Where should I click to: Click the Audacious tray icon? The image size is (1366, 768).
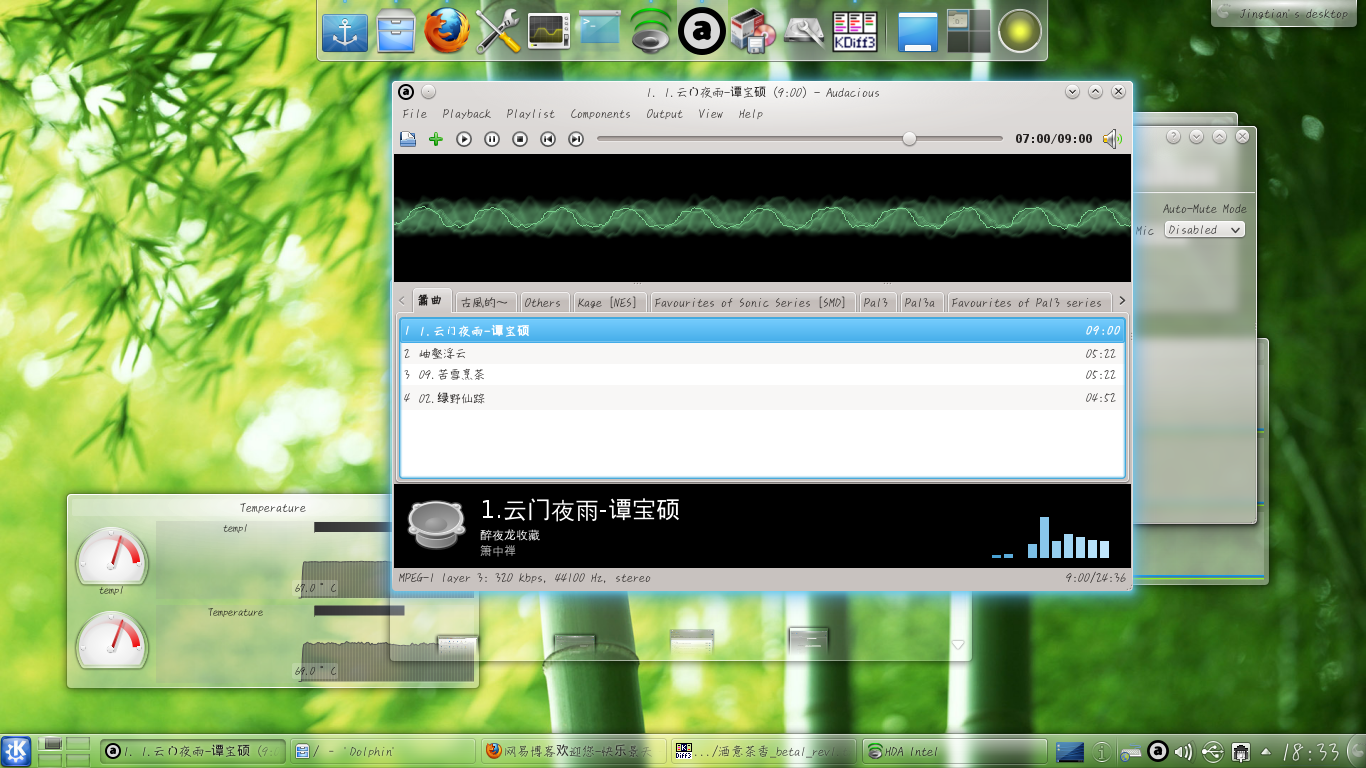coord(1158,751)
